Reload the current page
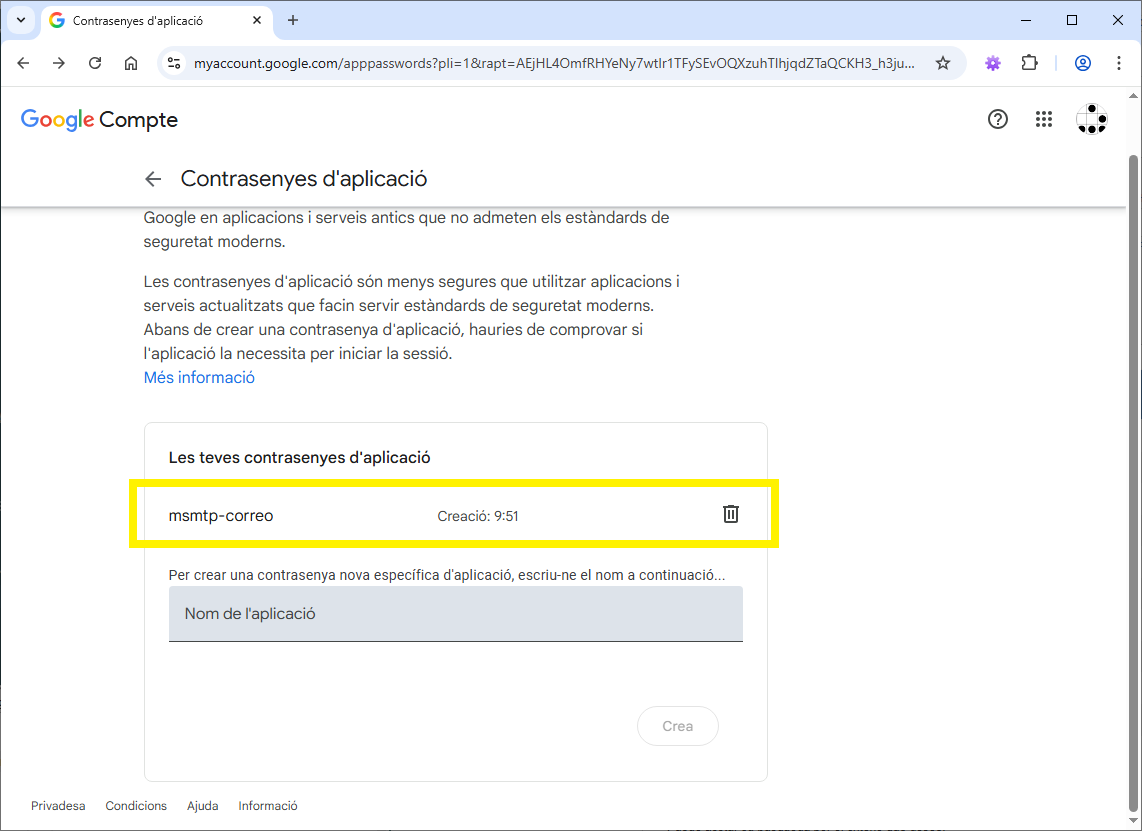 95,62
